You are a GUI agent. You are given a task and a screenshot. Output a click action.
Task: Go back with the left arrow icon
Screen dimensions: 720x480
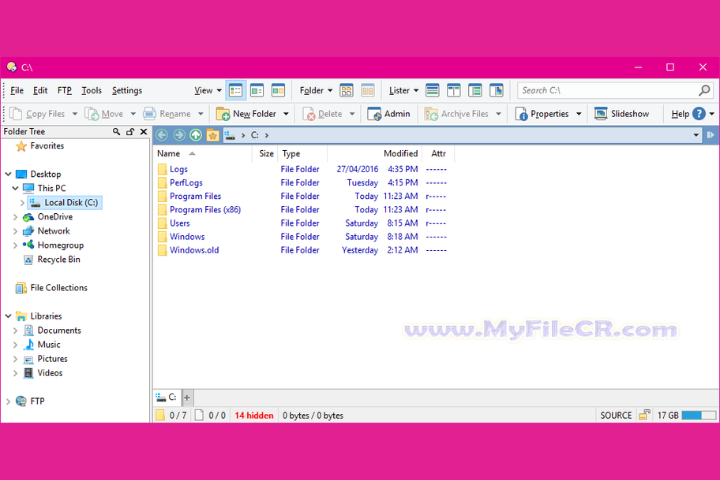(x=162, y=135)
